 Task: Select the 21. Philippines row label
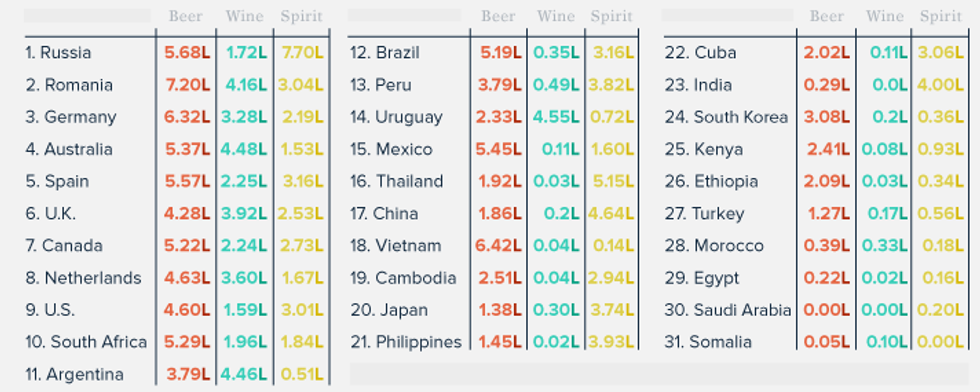click(x=406, y=342)
